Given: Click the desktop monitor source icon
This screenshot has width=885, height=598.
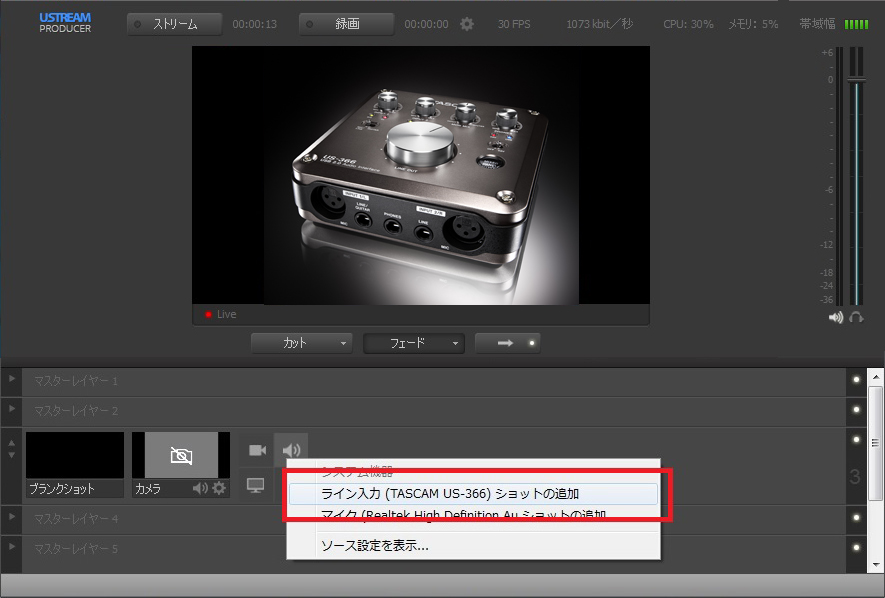Looking at the screenshot, I should 256,485.
